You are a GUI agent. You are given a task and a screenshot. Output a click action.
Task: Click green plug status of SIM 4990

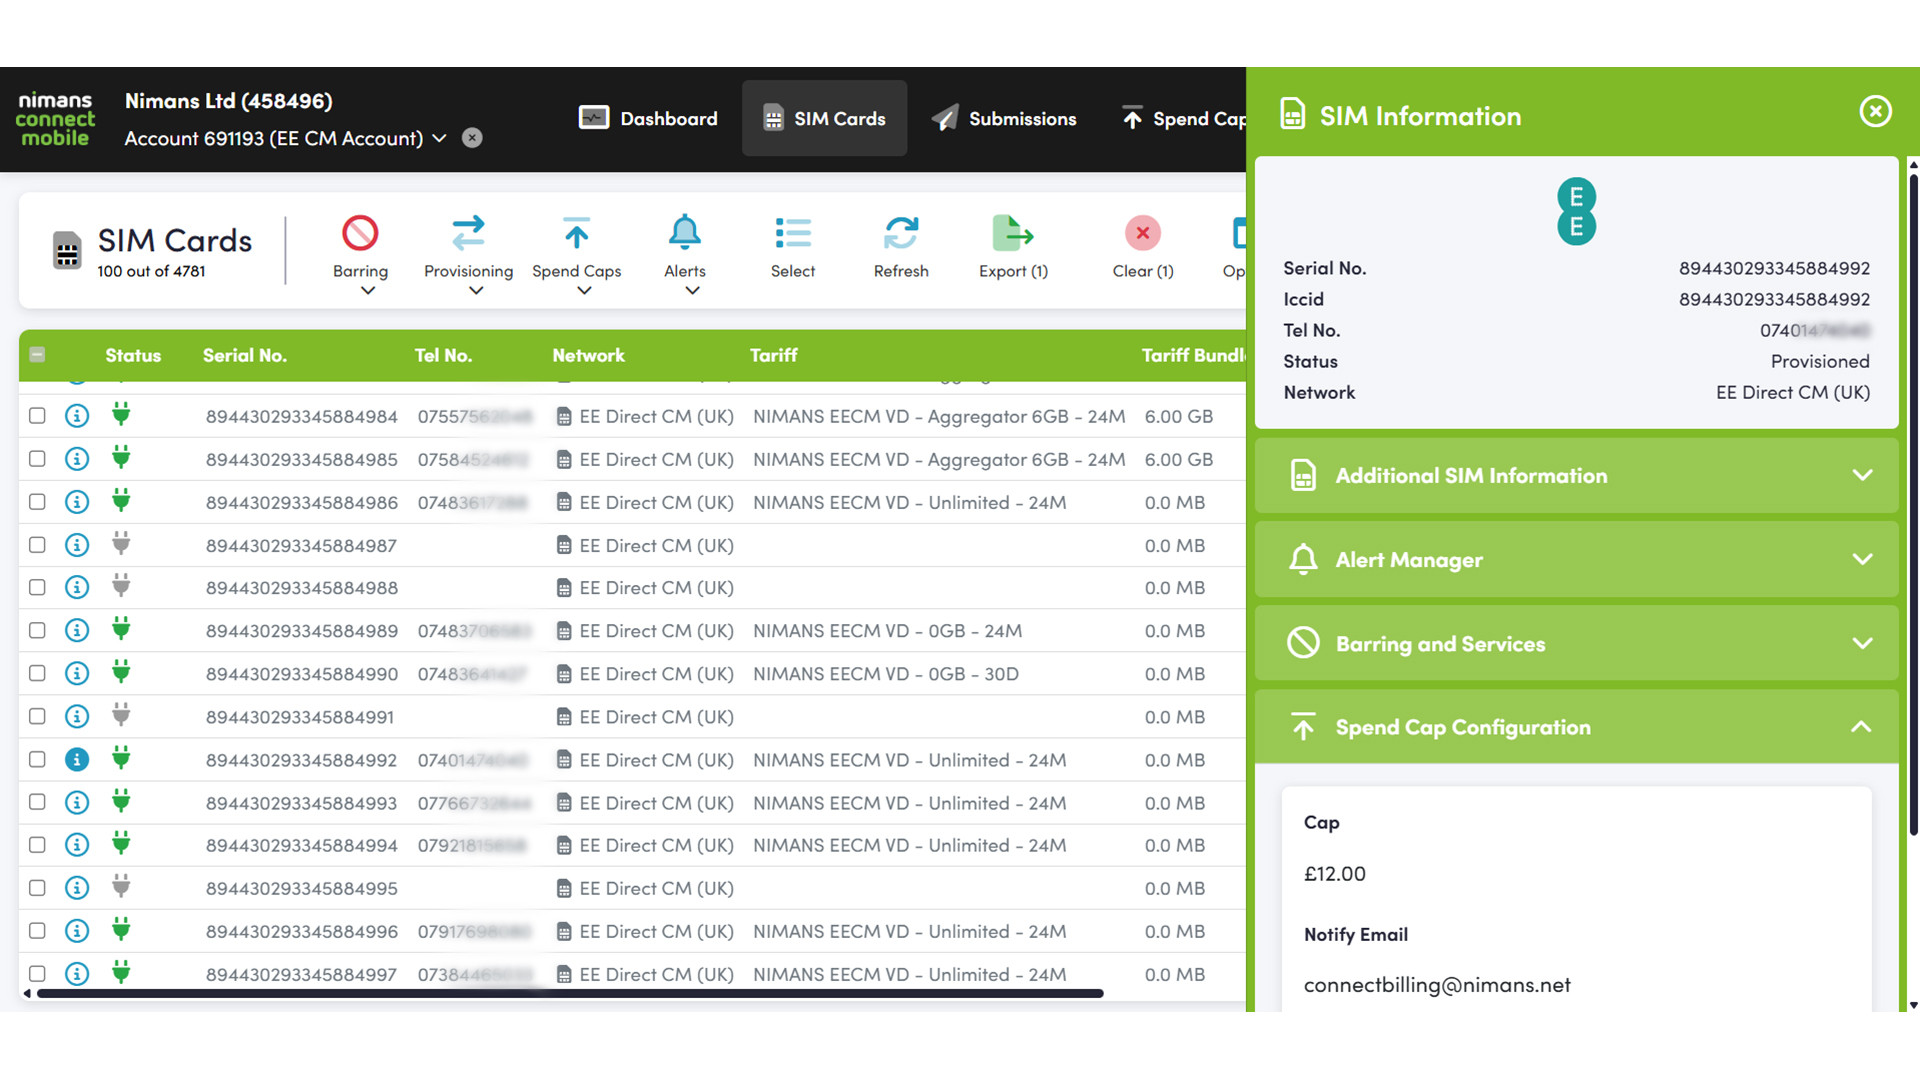coord(121,672)
